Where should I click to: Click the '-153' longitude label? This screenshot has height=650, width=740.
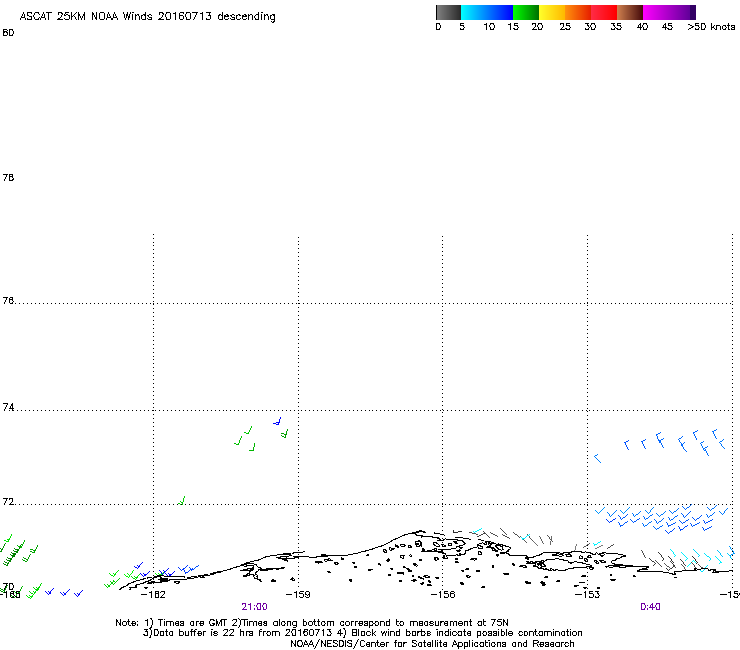click(587, 594)
